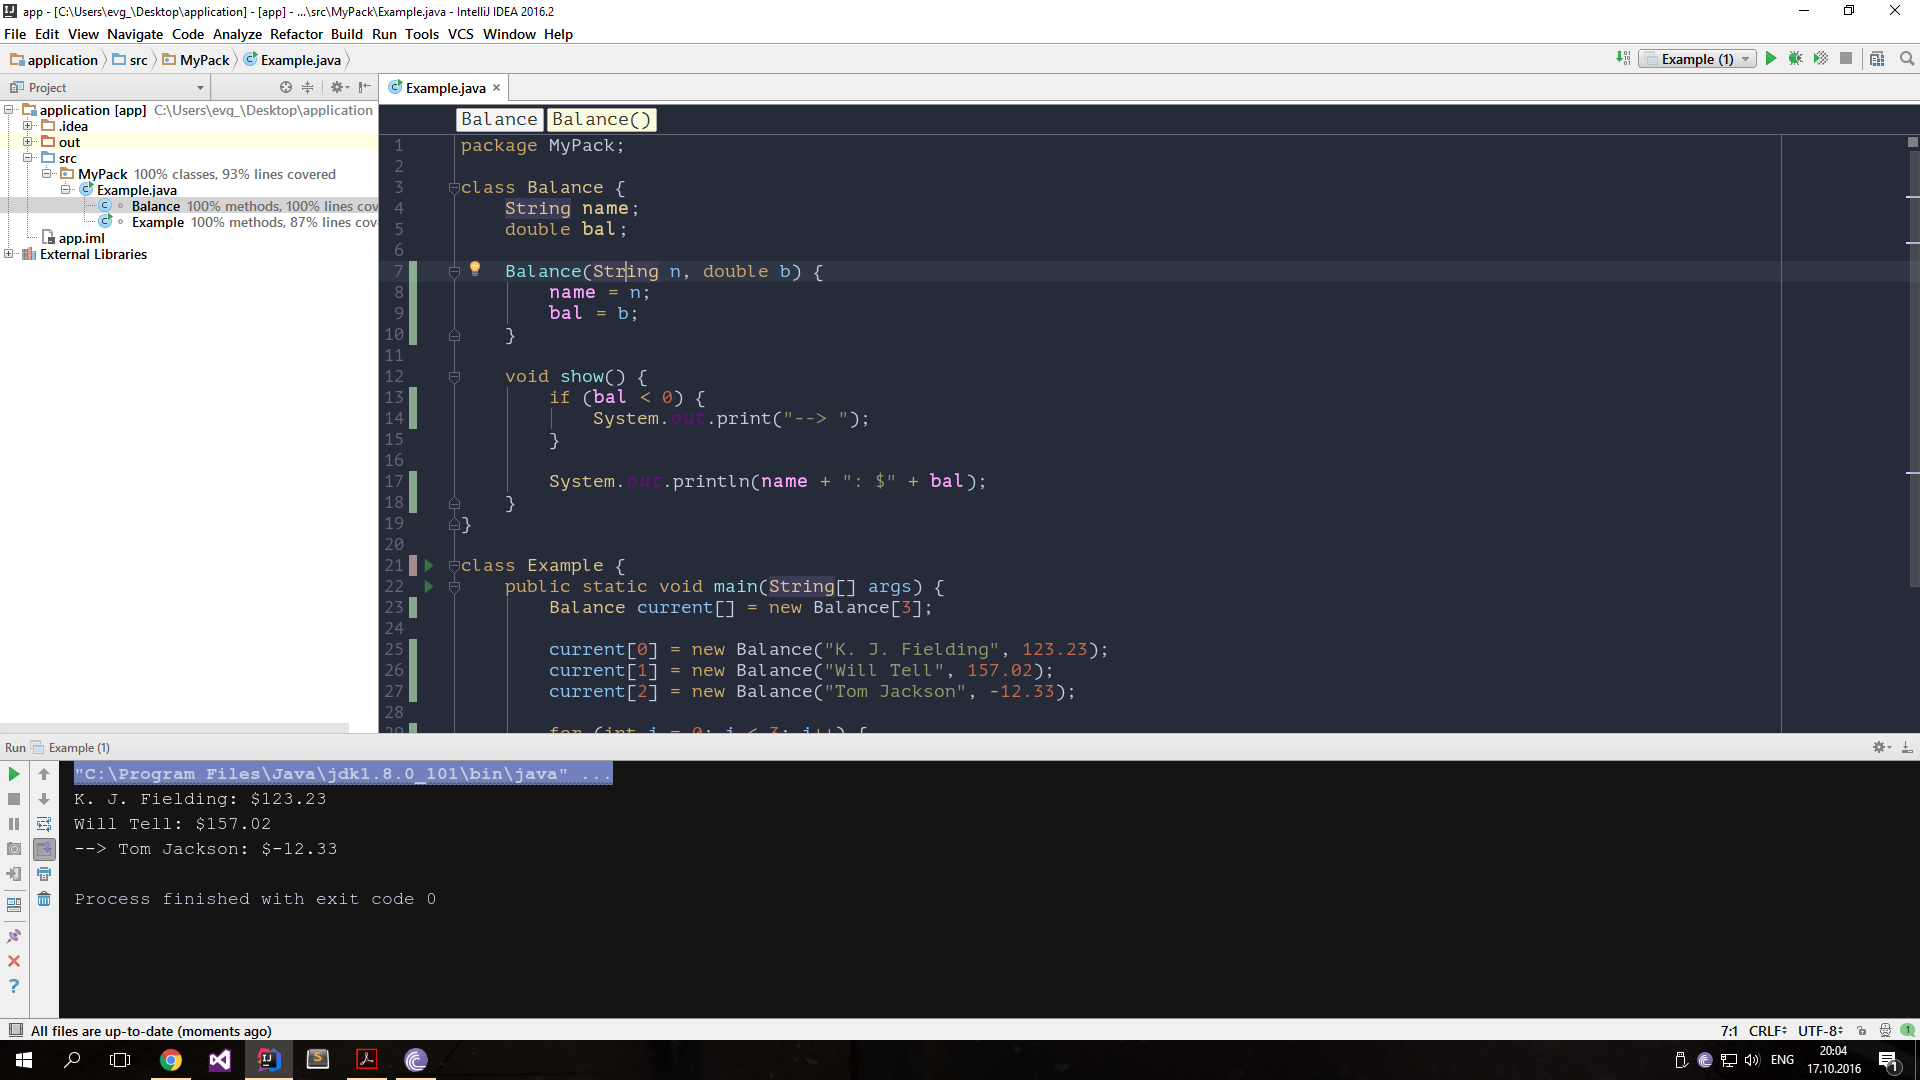1920x1080 pixels.
Task: Click Restore Layout icon in Run panel
Action: click(14, 905)
